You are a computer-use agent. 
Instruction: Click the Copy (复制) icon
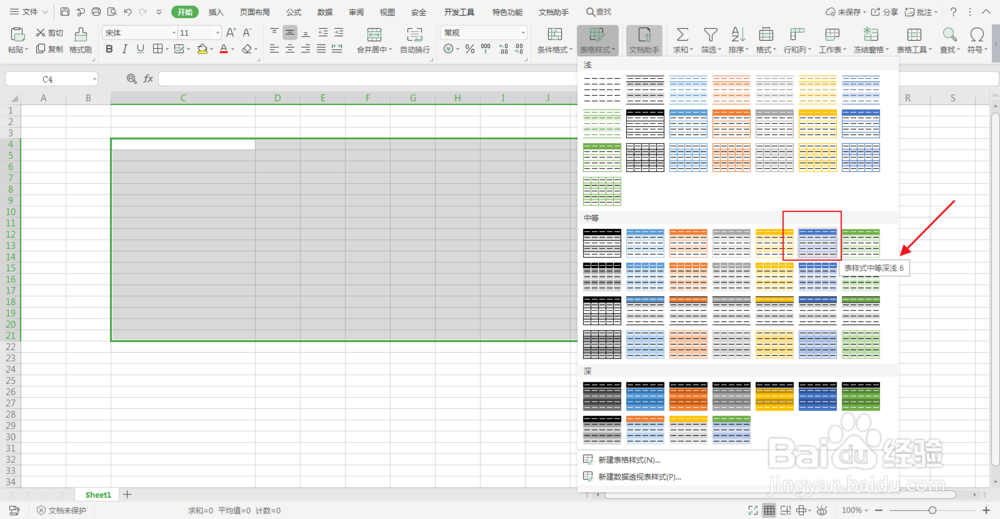[x=41, y=49]
